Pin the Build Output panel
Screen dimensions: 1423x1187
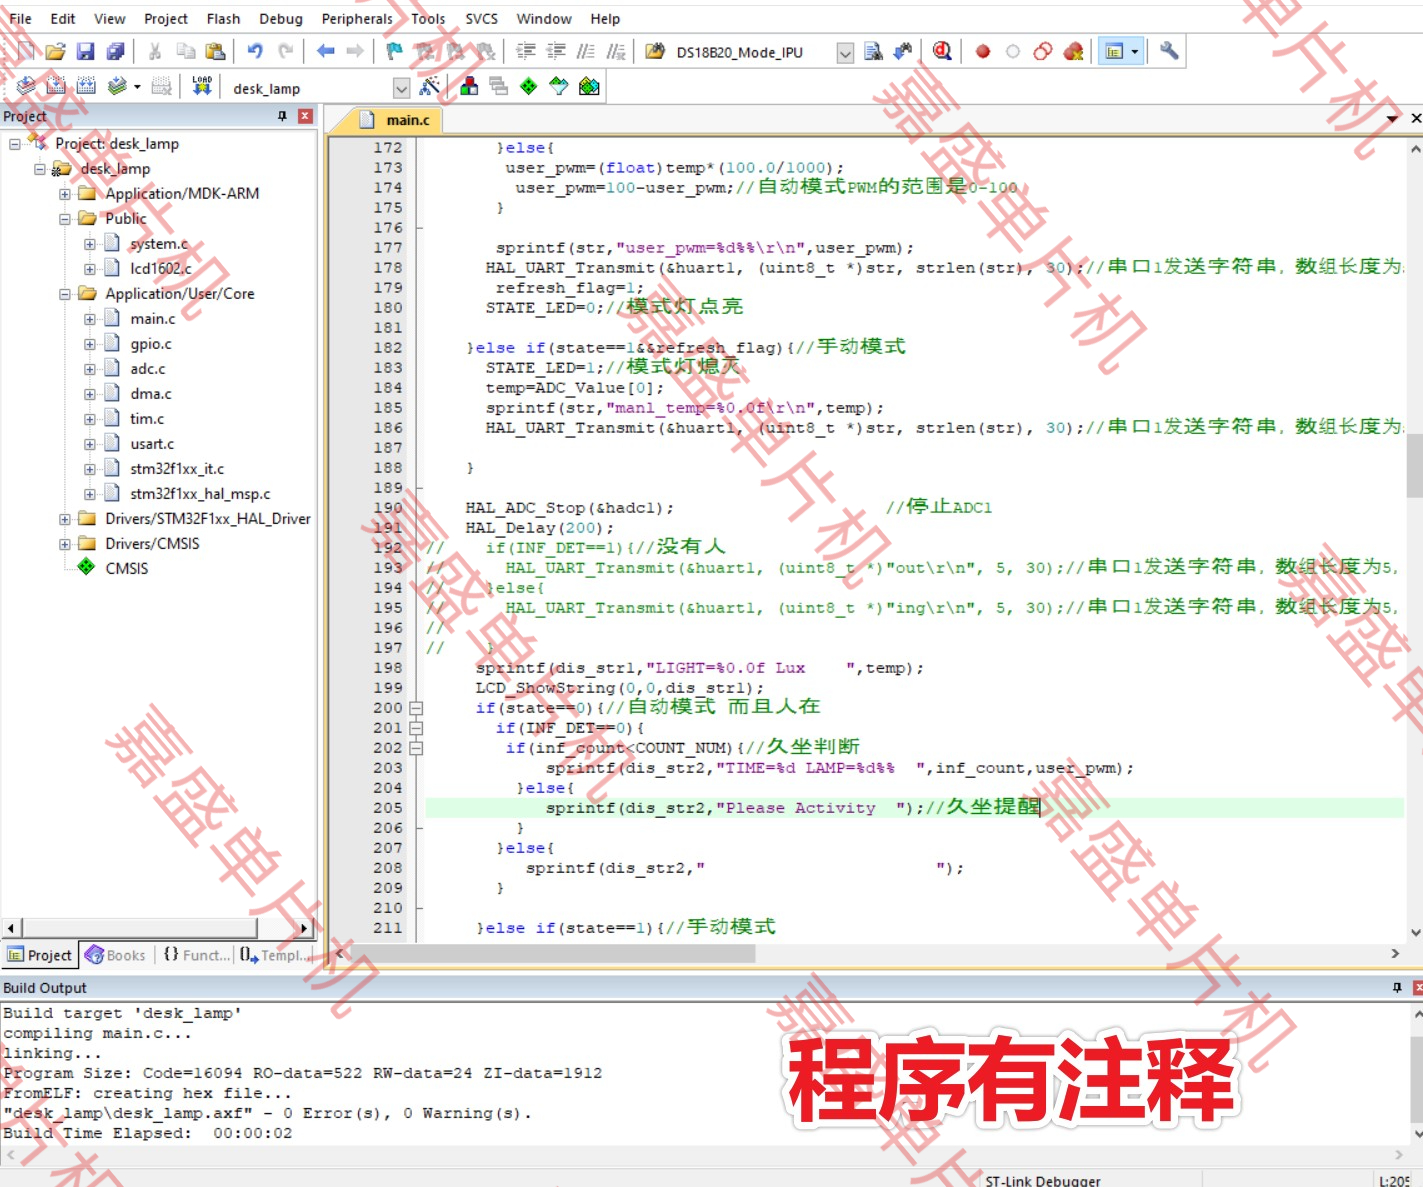point(1397,987)
